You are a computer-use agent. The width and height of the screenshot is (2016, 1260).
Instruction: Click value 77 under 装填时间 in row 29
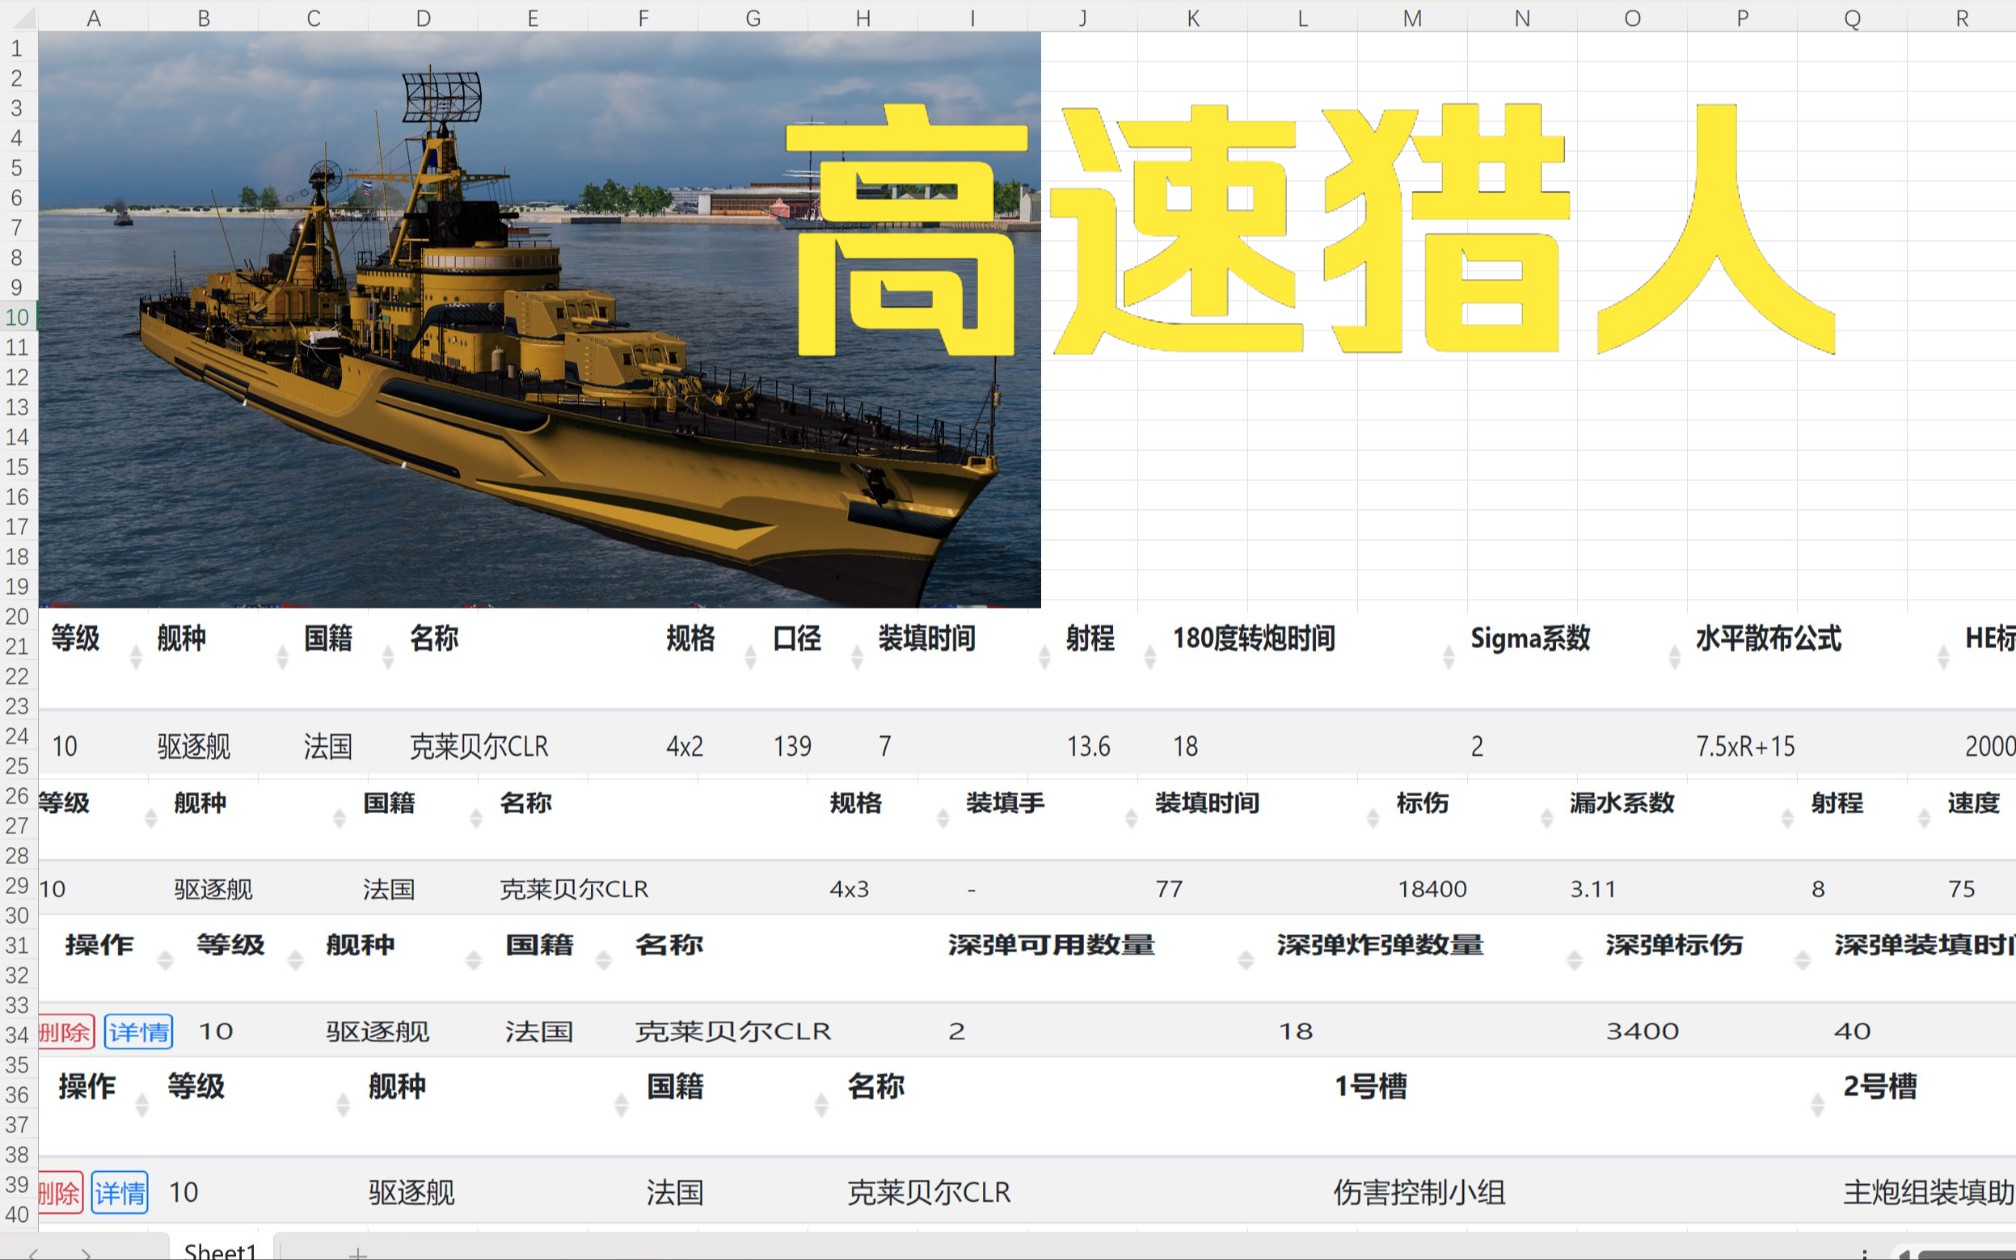(x=1169, y=889)
